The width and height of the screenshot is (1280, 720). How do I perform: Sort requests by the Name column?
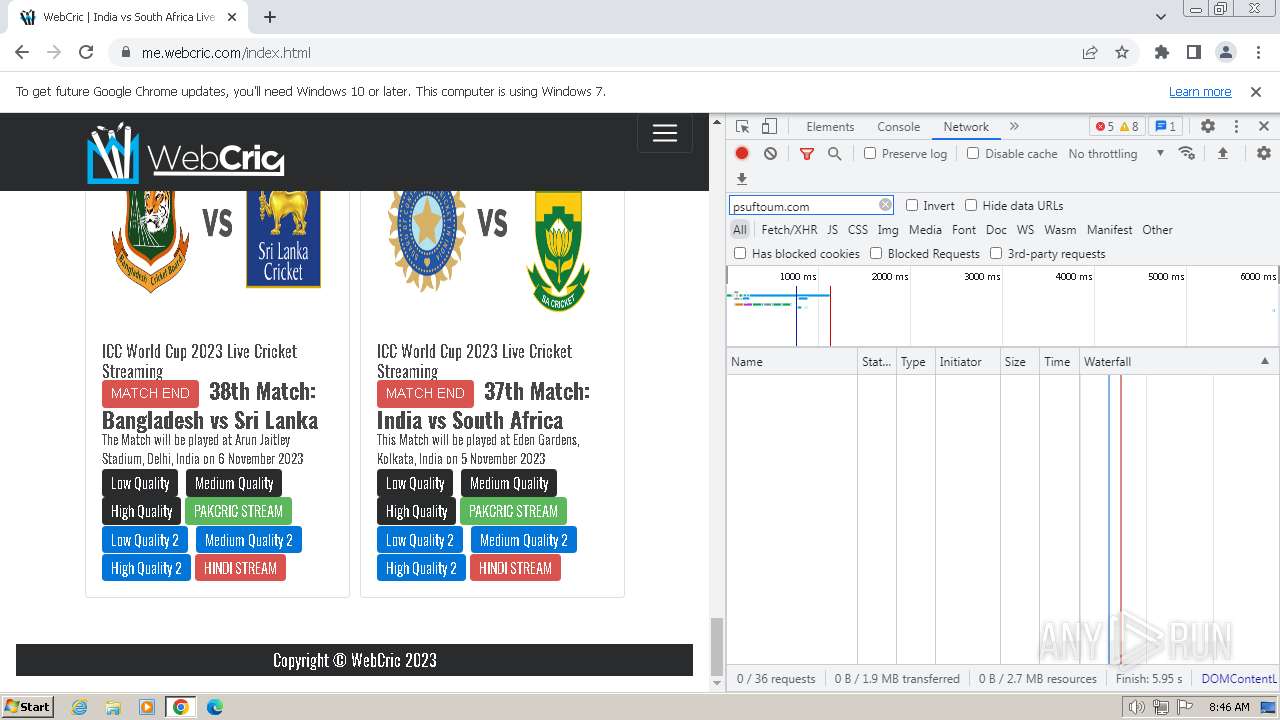792,361
